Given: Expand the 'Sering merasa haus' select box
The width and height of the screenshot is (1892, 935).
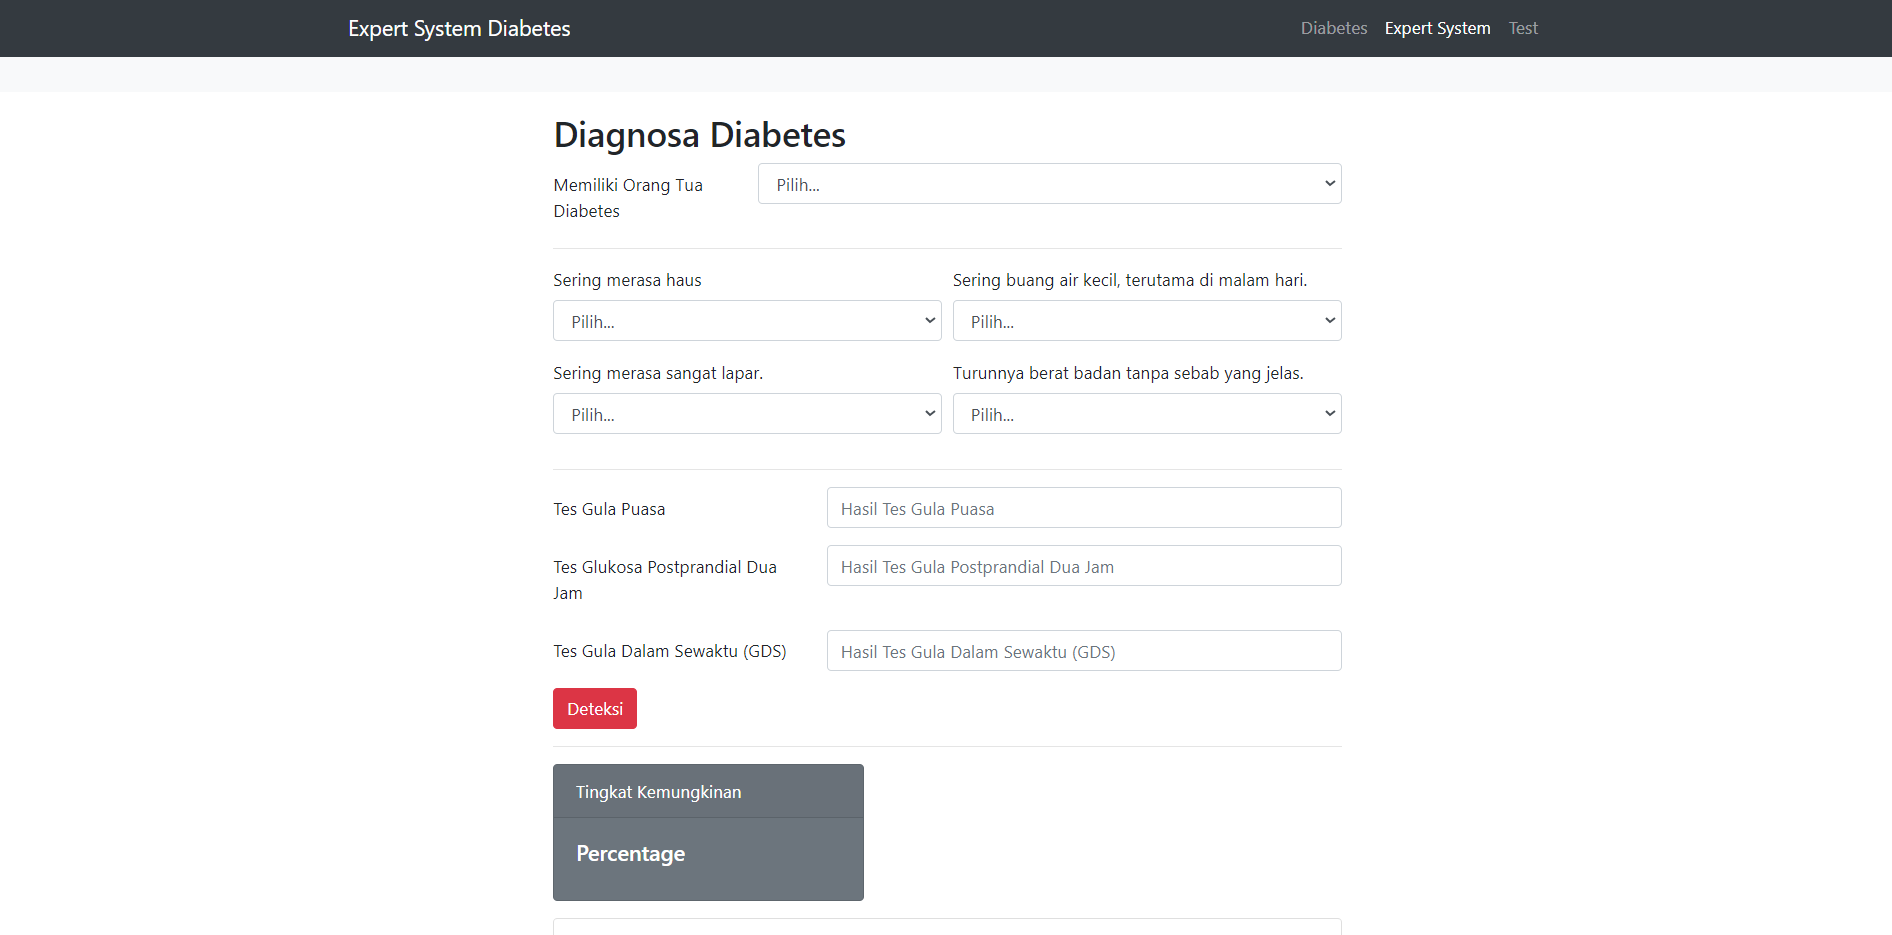Looking at the screenshot, I should 746,321.
